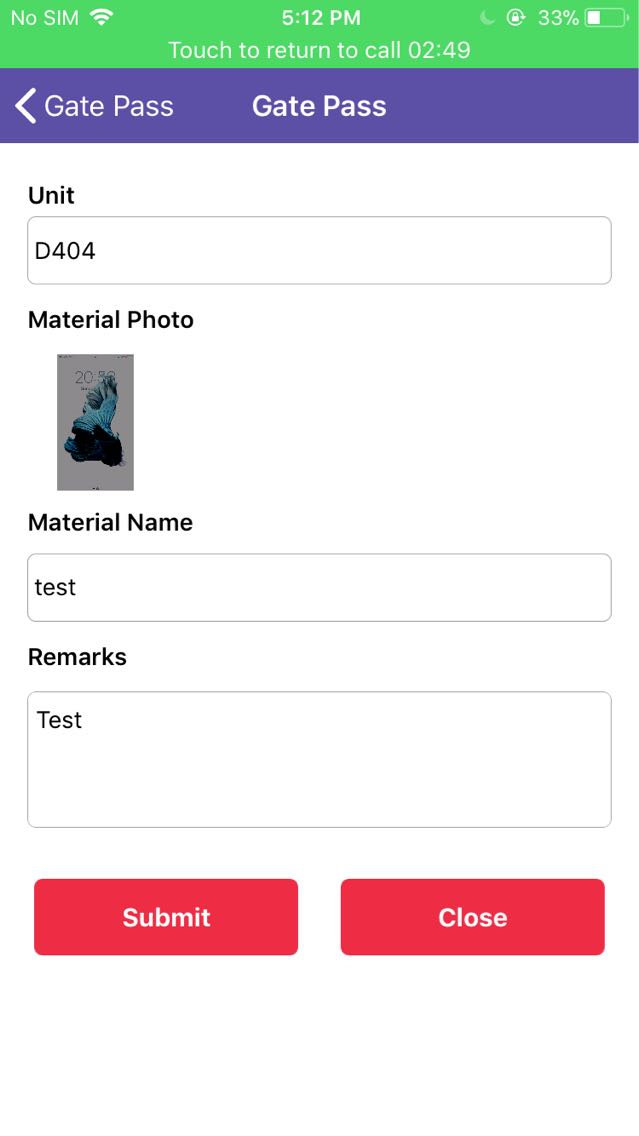Tap the Remarks label
This screenshot has width=639, height=1136.
(x=77, y=657)
